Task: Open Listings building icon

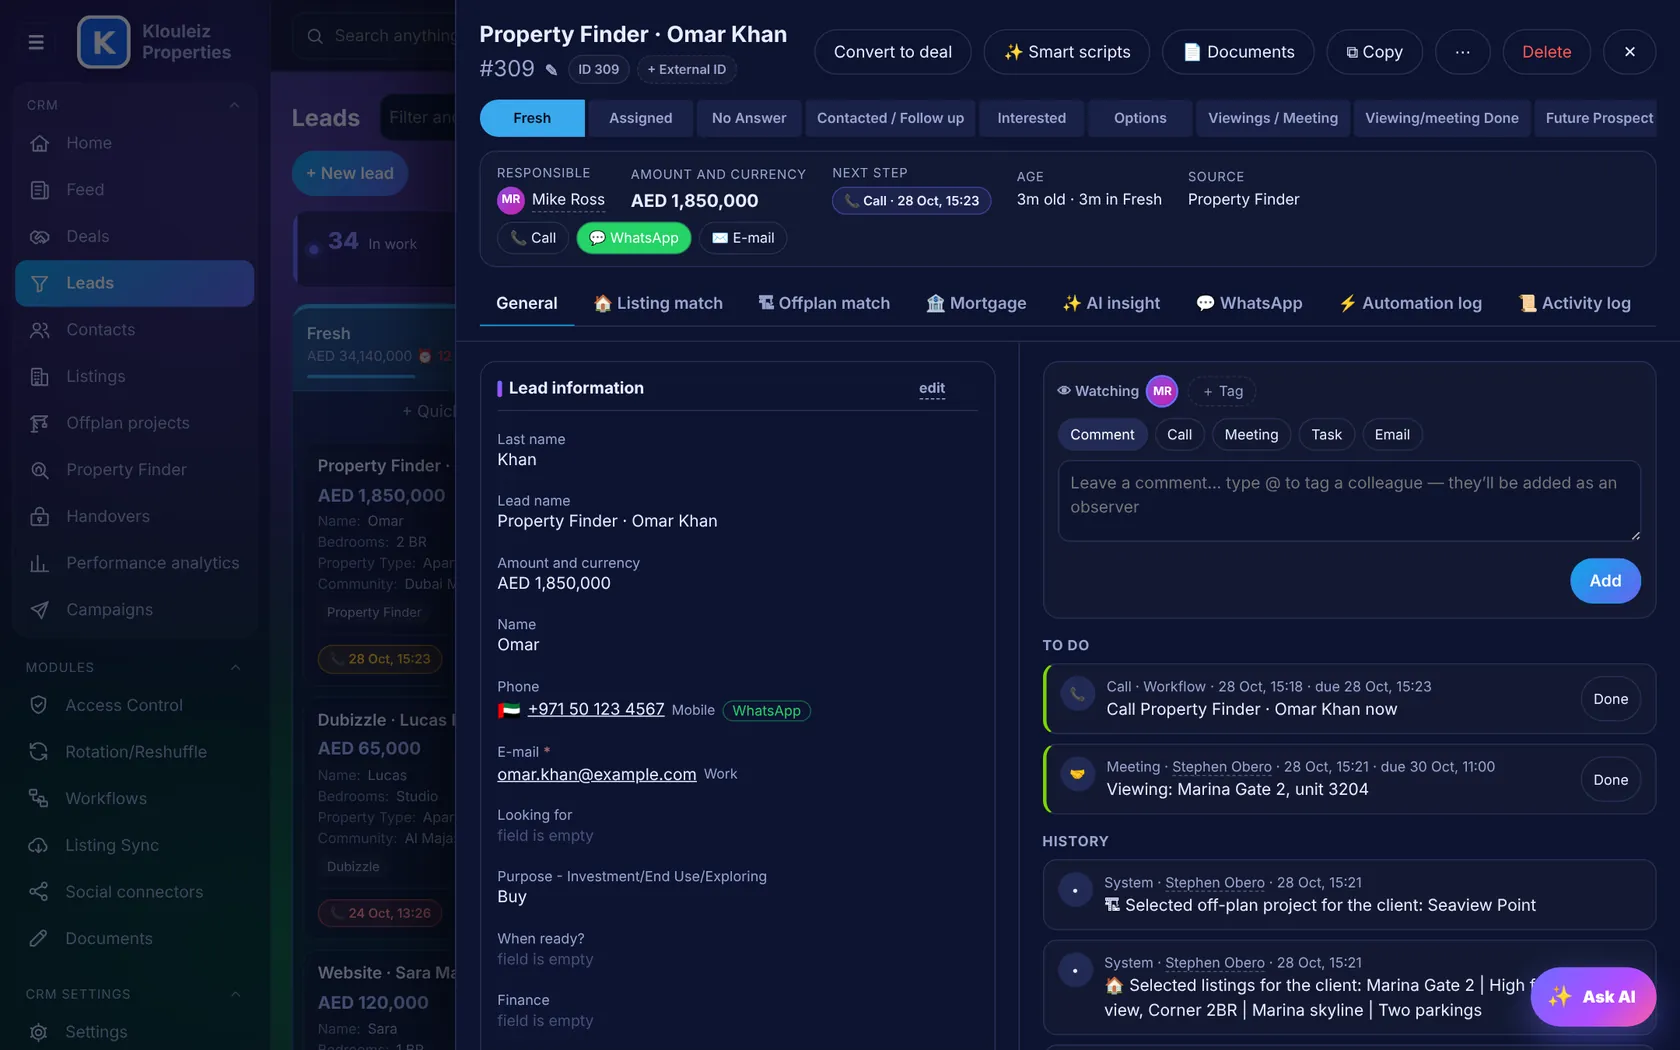Action: coord(40,377)
